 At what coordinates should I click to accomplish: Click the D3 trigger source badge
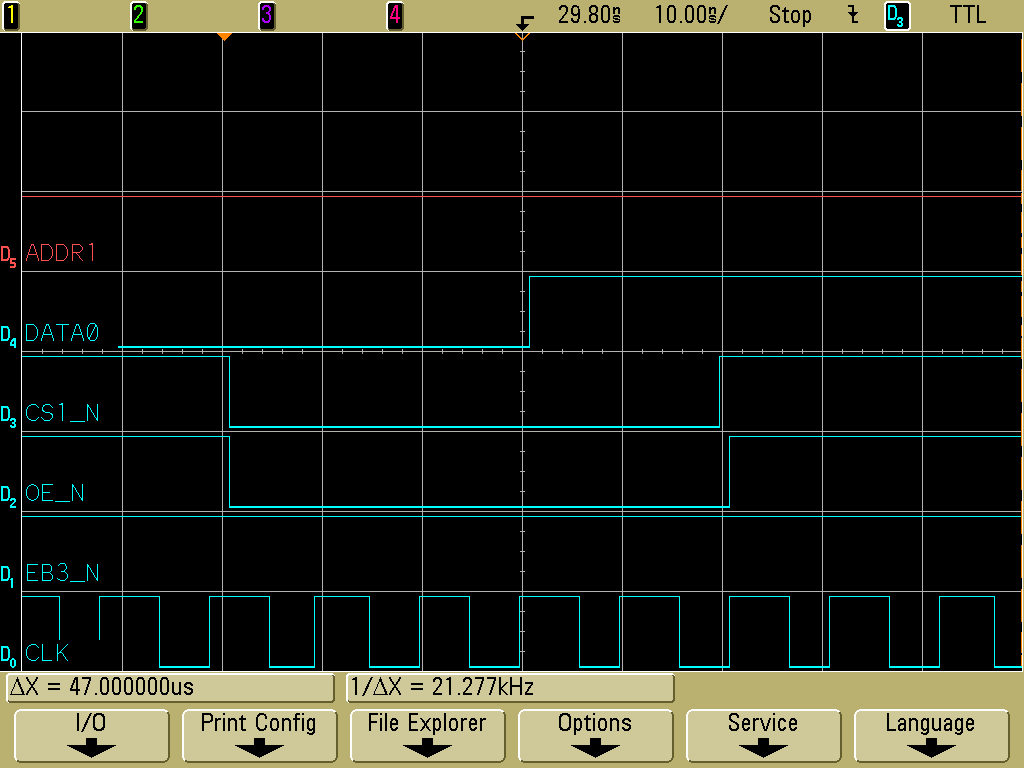897,15
